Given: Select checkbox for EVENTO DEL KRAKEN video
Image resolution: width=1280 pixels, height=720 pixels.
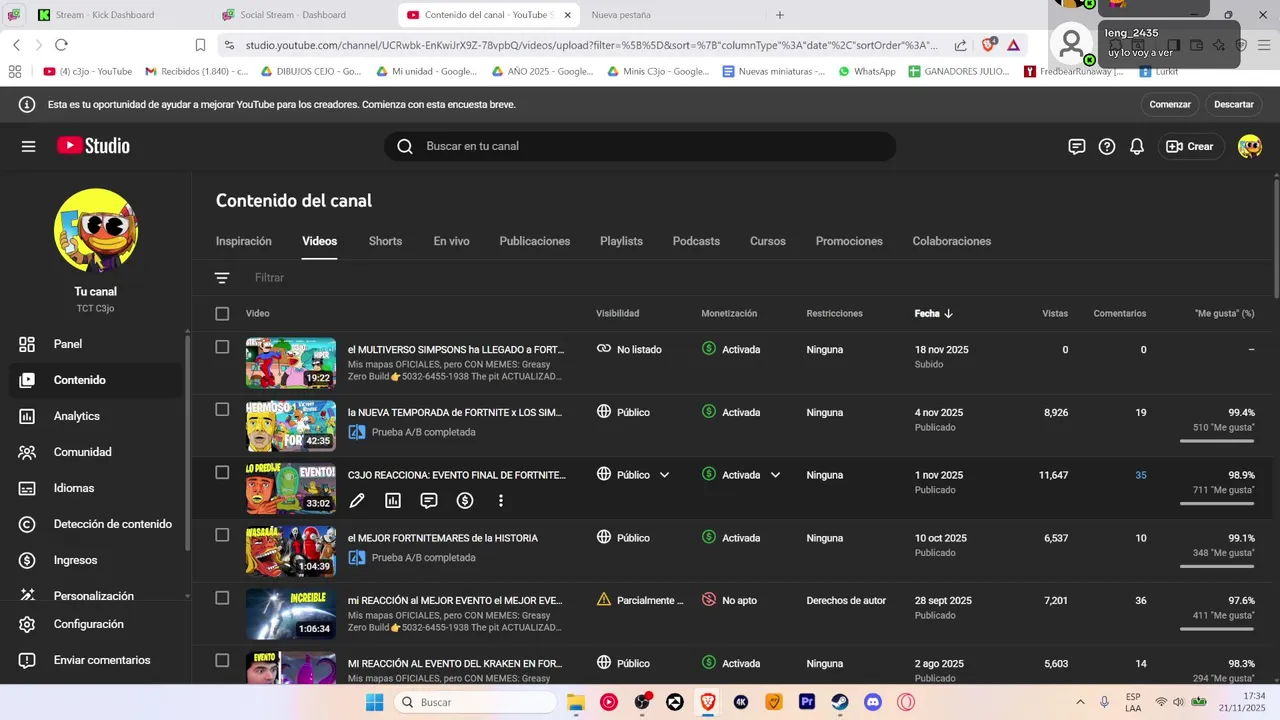Looking at the screenshot, I should coord(222,660).
